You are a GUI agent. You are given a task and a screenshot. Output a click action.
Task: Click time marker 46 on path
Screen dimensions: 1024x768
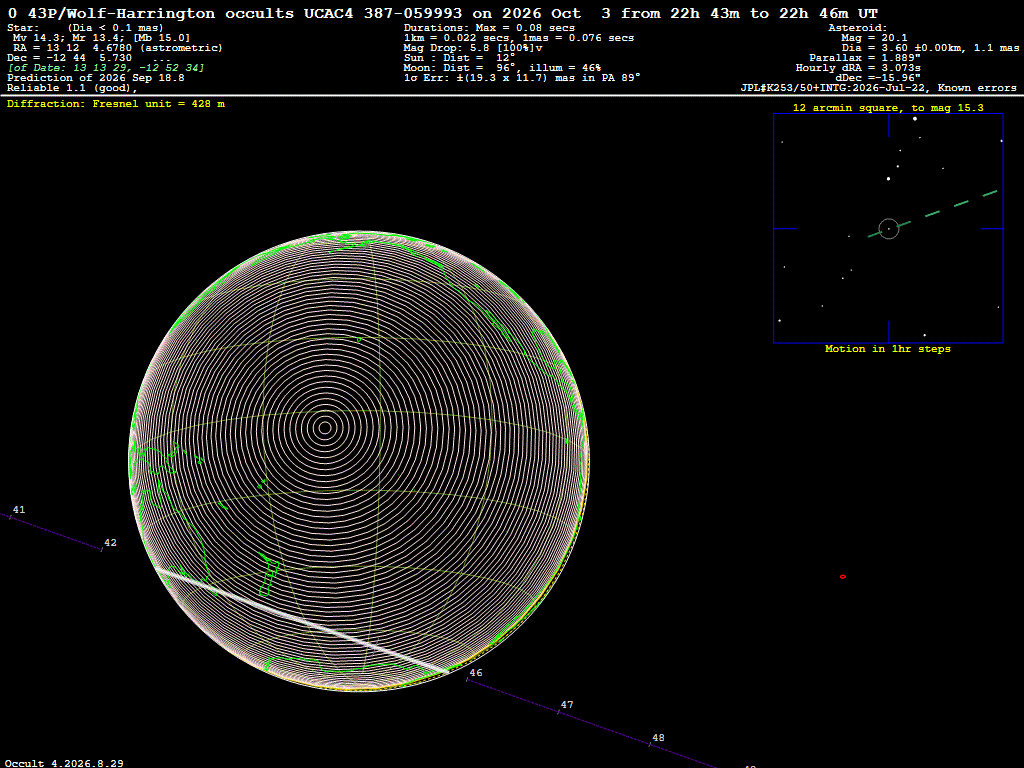(476, 673)
